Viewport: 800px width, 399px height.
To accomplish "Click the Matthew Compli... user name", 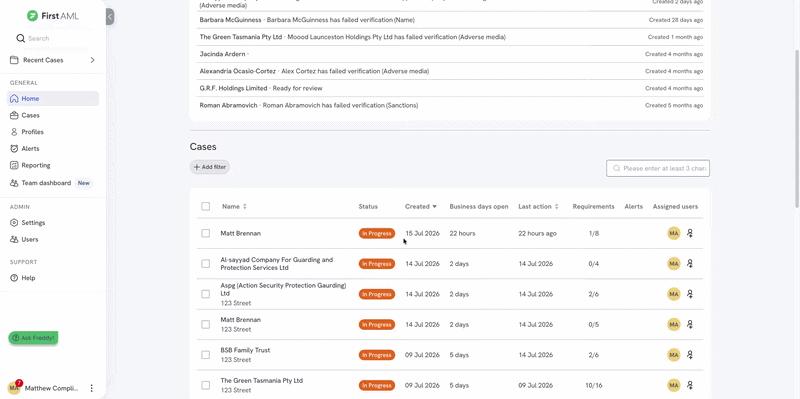I will tap(52, 388).
